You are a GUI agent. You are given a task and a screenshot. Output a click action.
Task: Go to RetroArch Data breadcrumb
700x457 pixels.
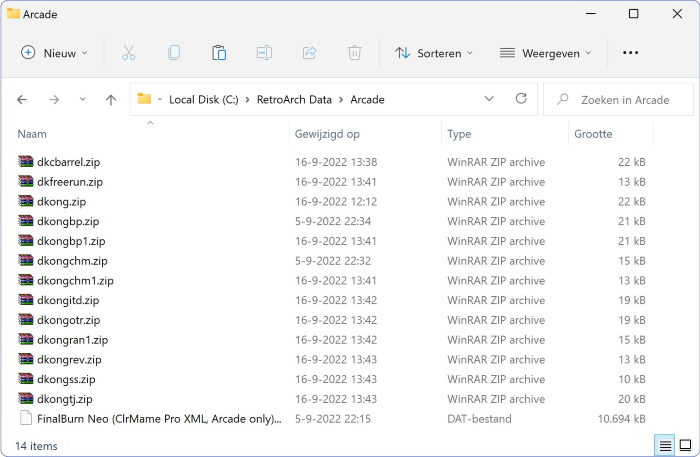pyautogui.click(x=294, y=100)
